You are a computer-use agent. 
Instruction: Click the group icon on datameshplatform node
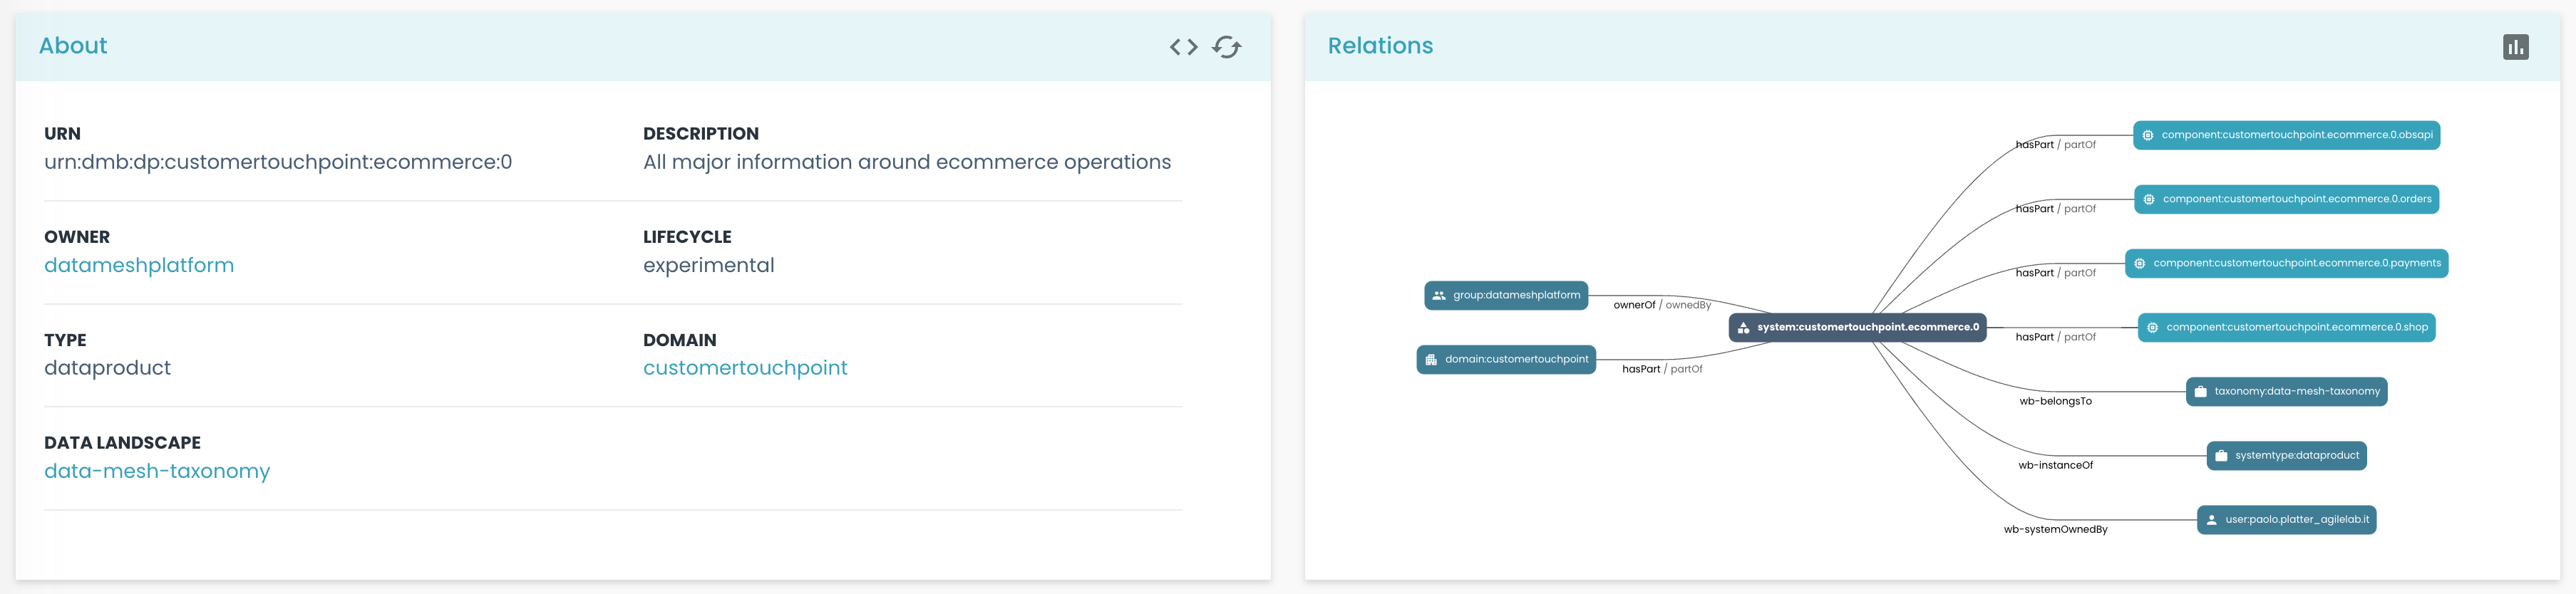point(1439,295)
